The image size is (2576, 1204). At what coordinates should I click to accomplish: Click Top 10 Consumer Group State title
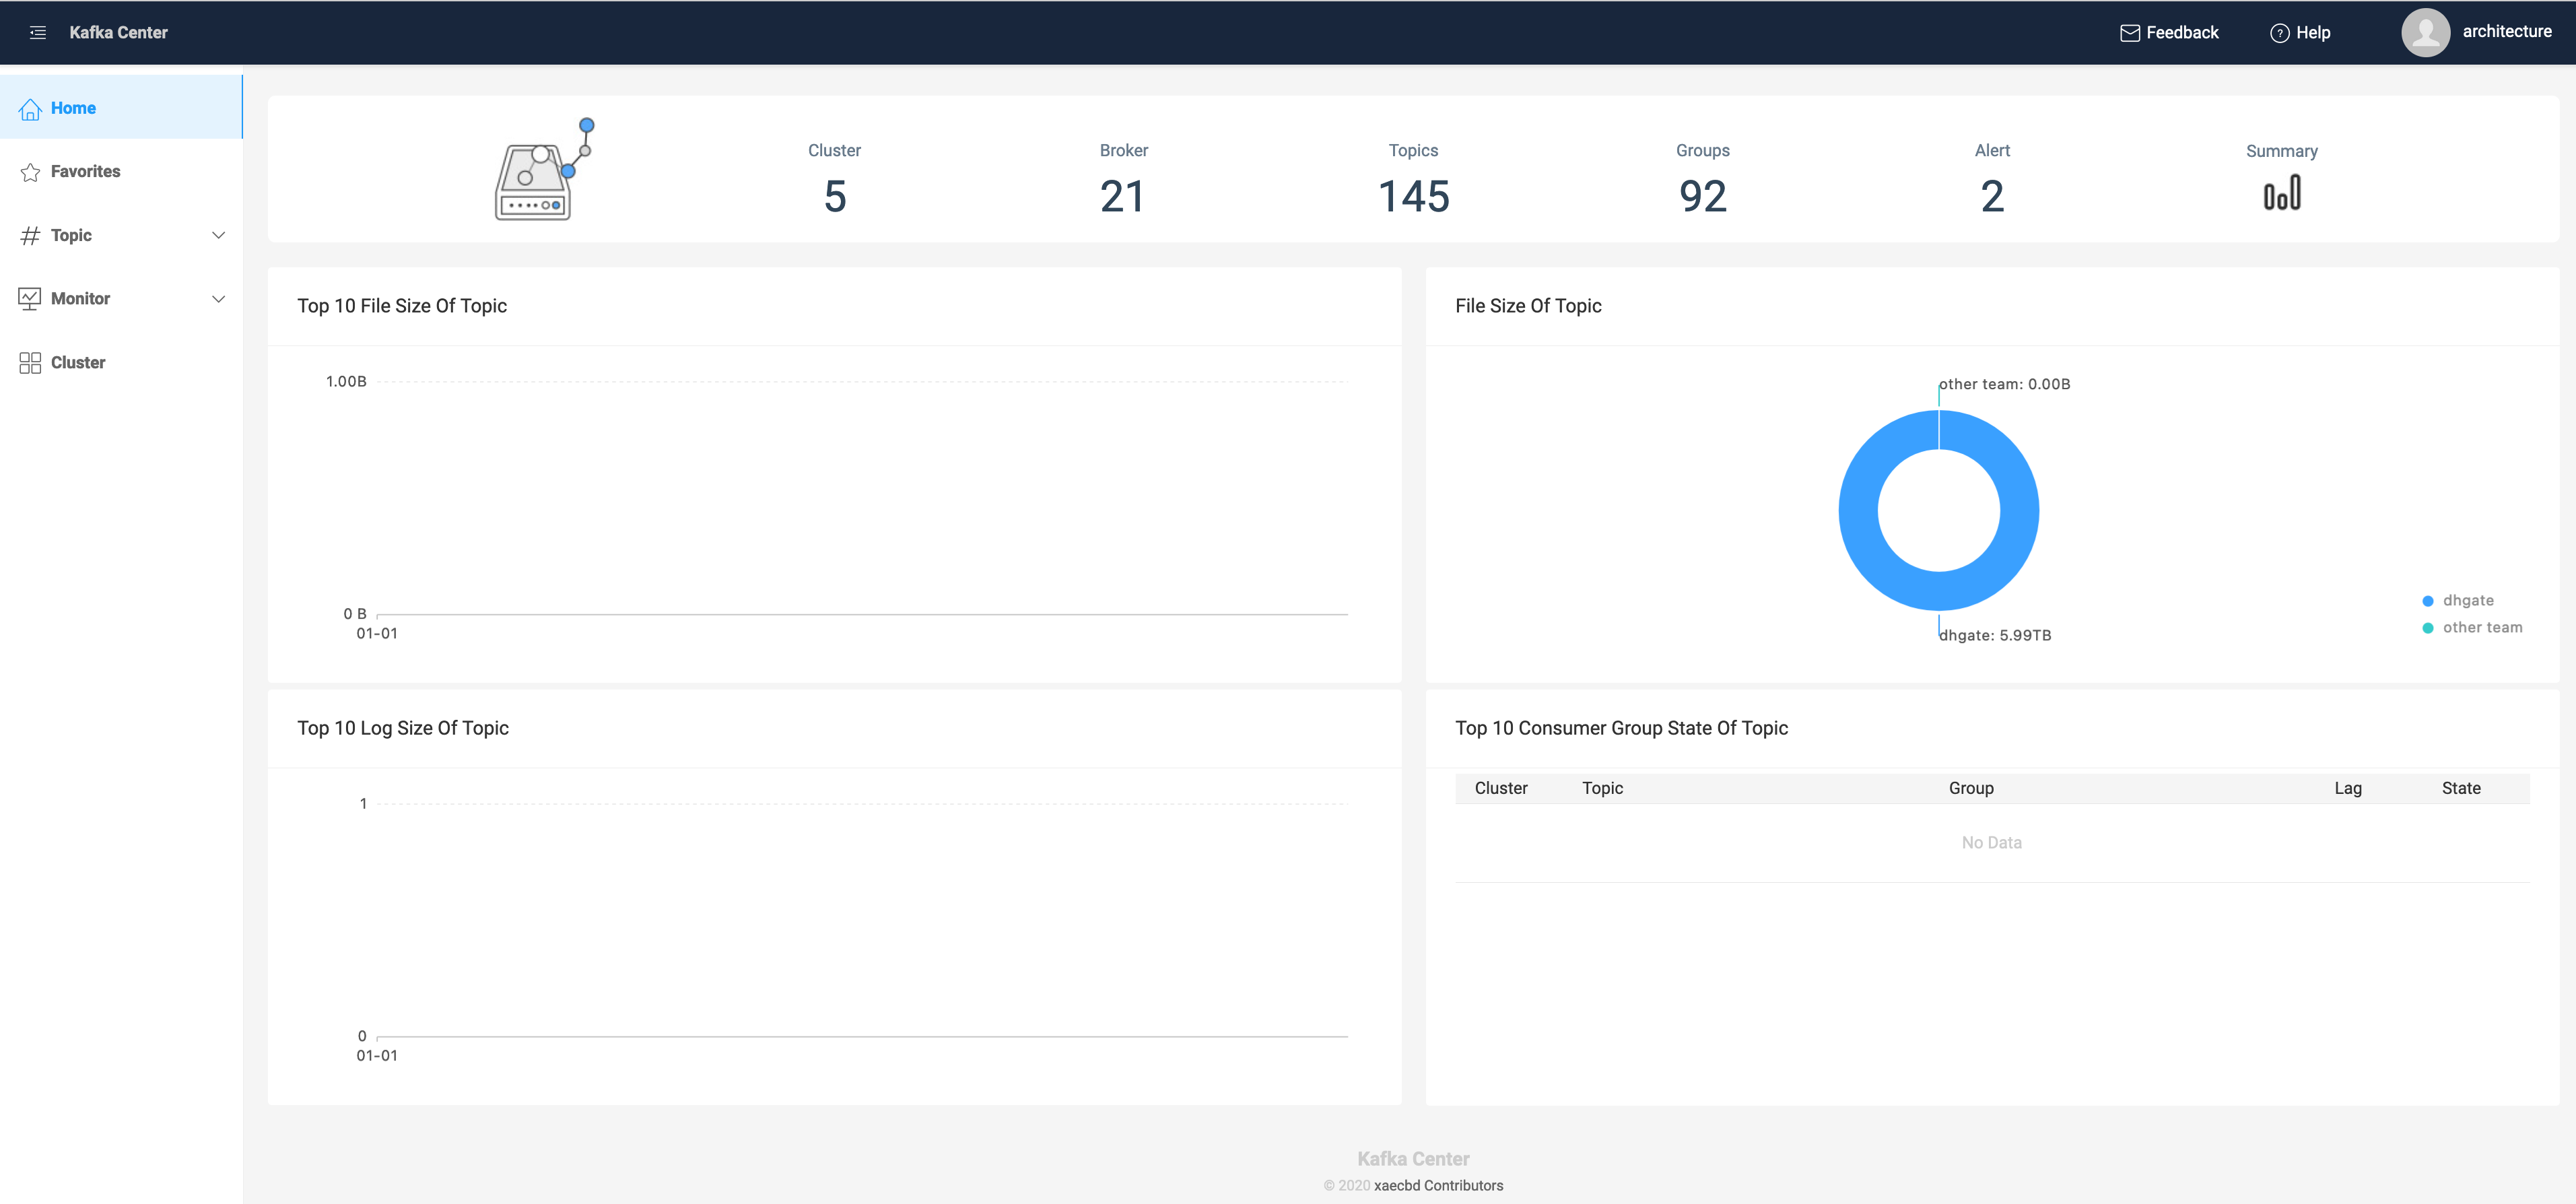point(1621,729)
